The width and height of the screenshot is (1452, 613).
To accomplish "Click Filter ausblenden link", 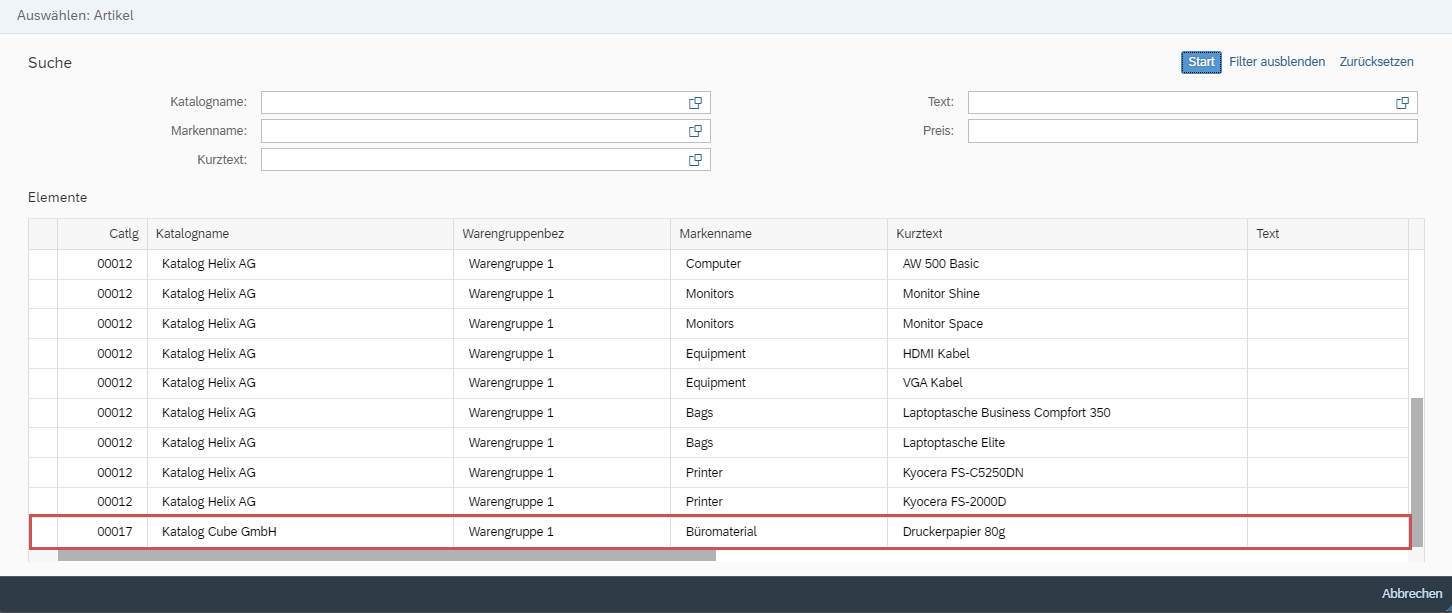I will pyautogui.click(x=1277, y=62).
